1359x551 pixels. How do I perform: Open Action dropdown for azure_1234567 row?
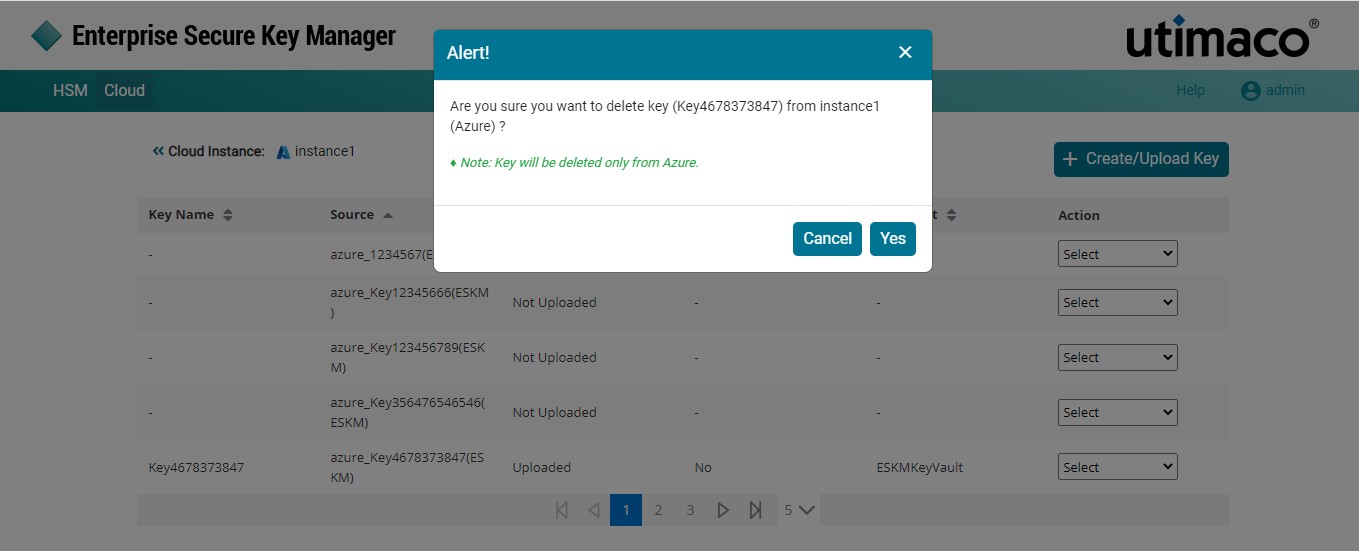1117,254
